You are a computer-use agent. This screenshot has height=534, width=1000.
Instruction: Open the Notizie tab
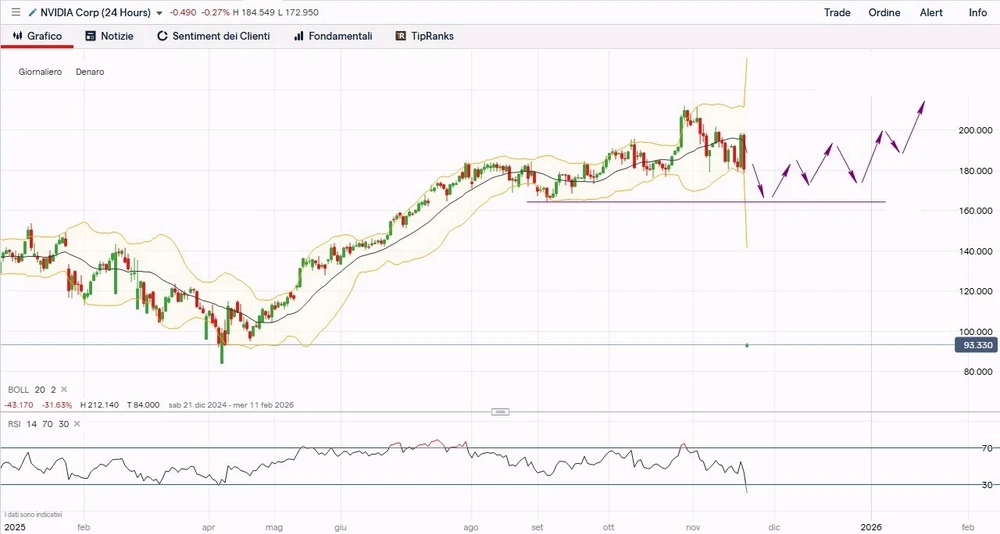(x=109, y=36)
